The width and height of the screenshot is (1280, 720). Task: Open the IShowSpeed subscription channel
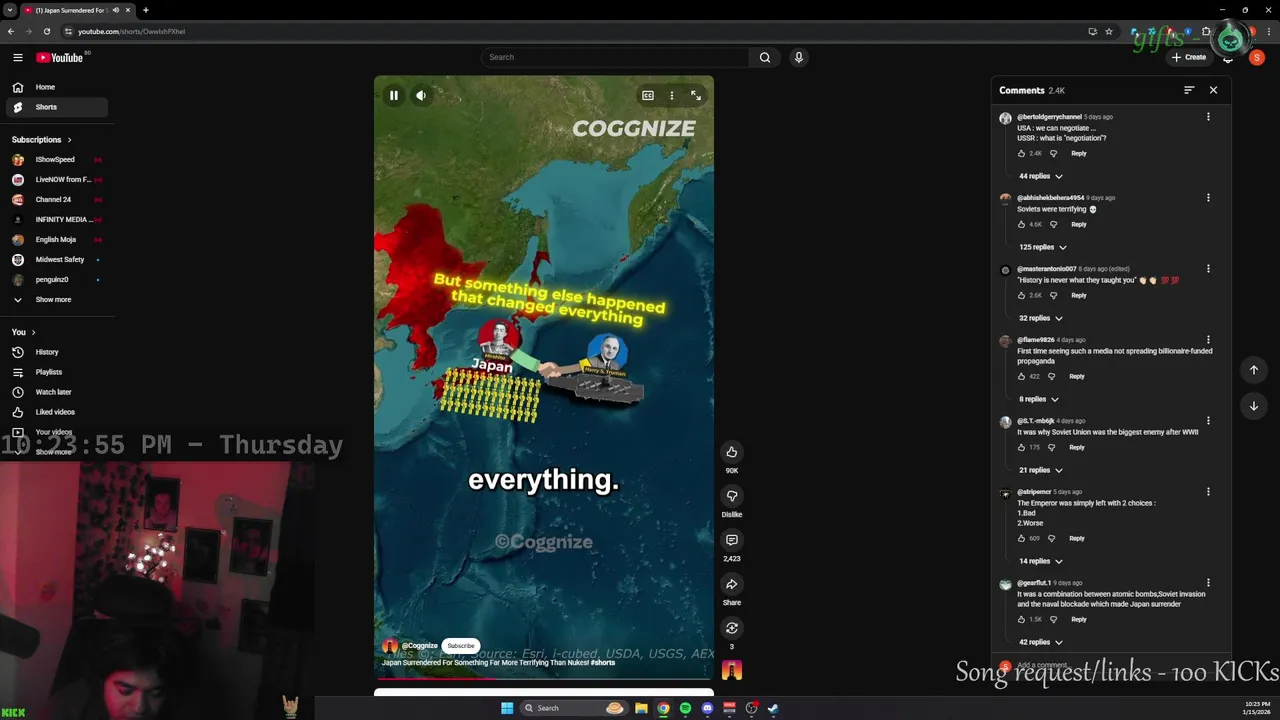pyautogui.click(x=57, y=160)
